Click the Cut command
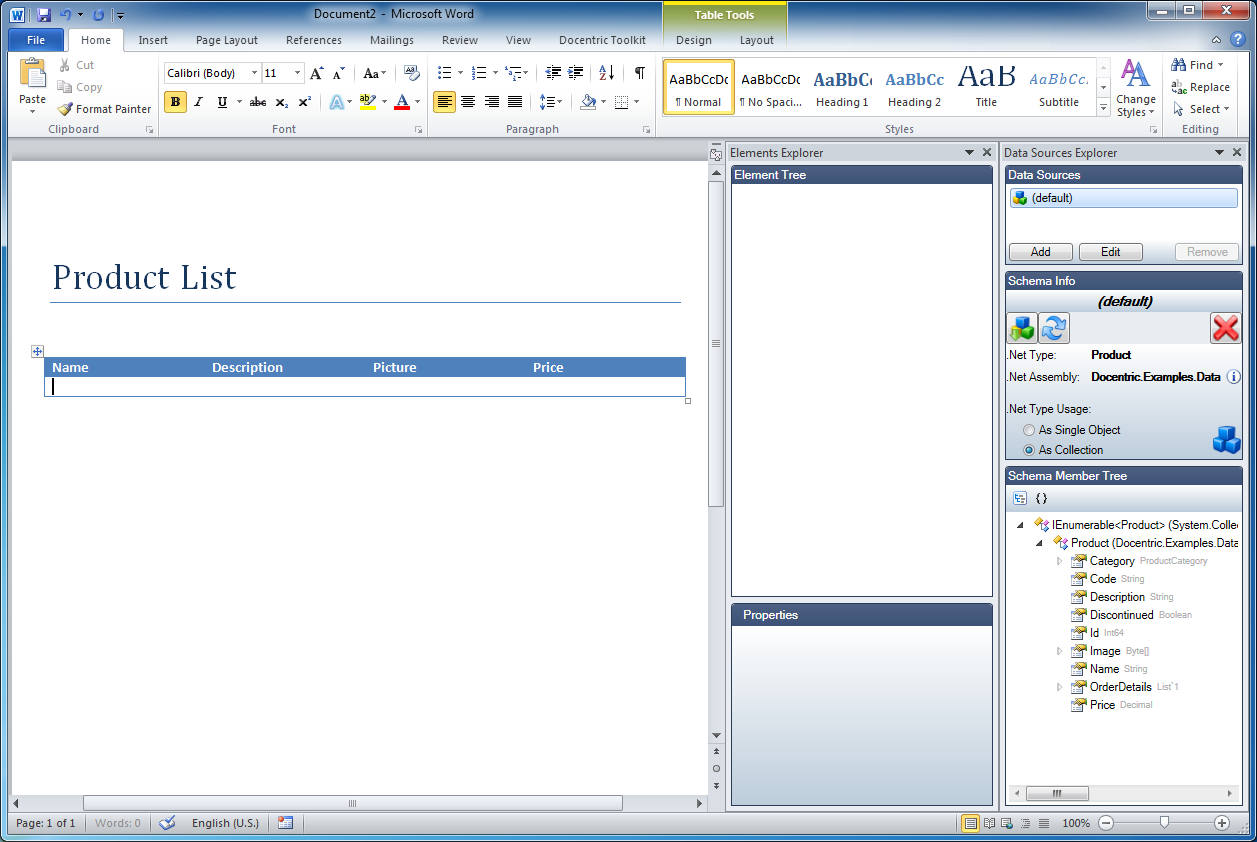Screen dimensions: 1257x842 click(76, 65)
